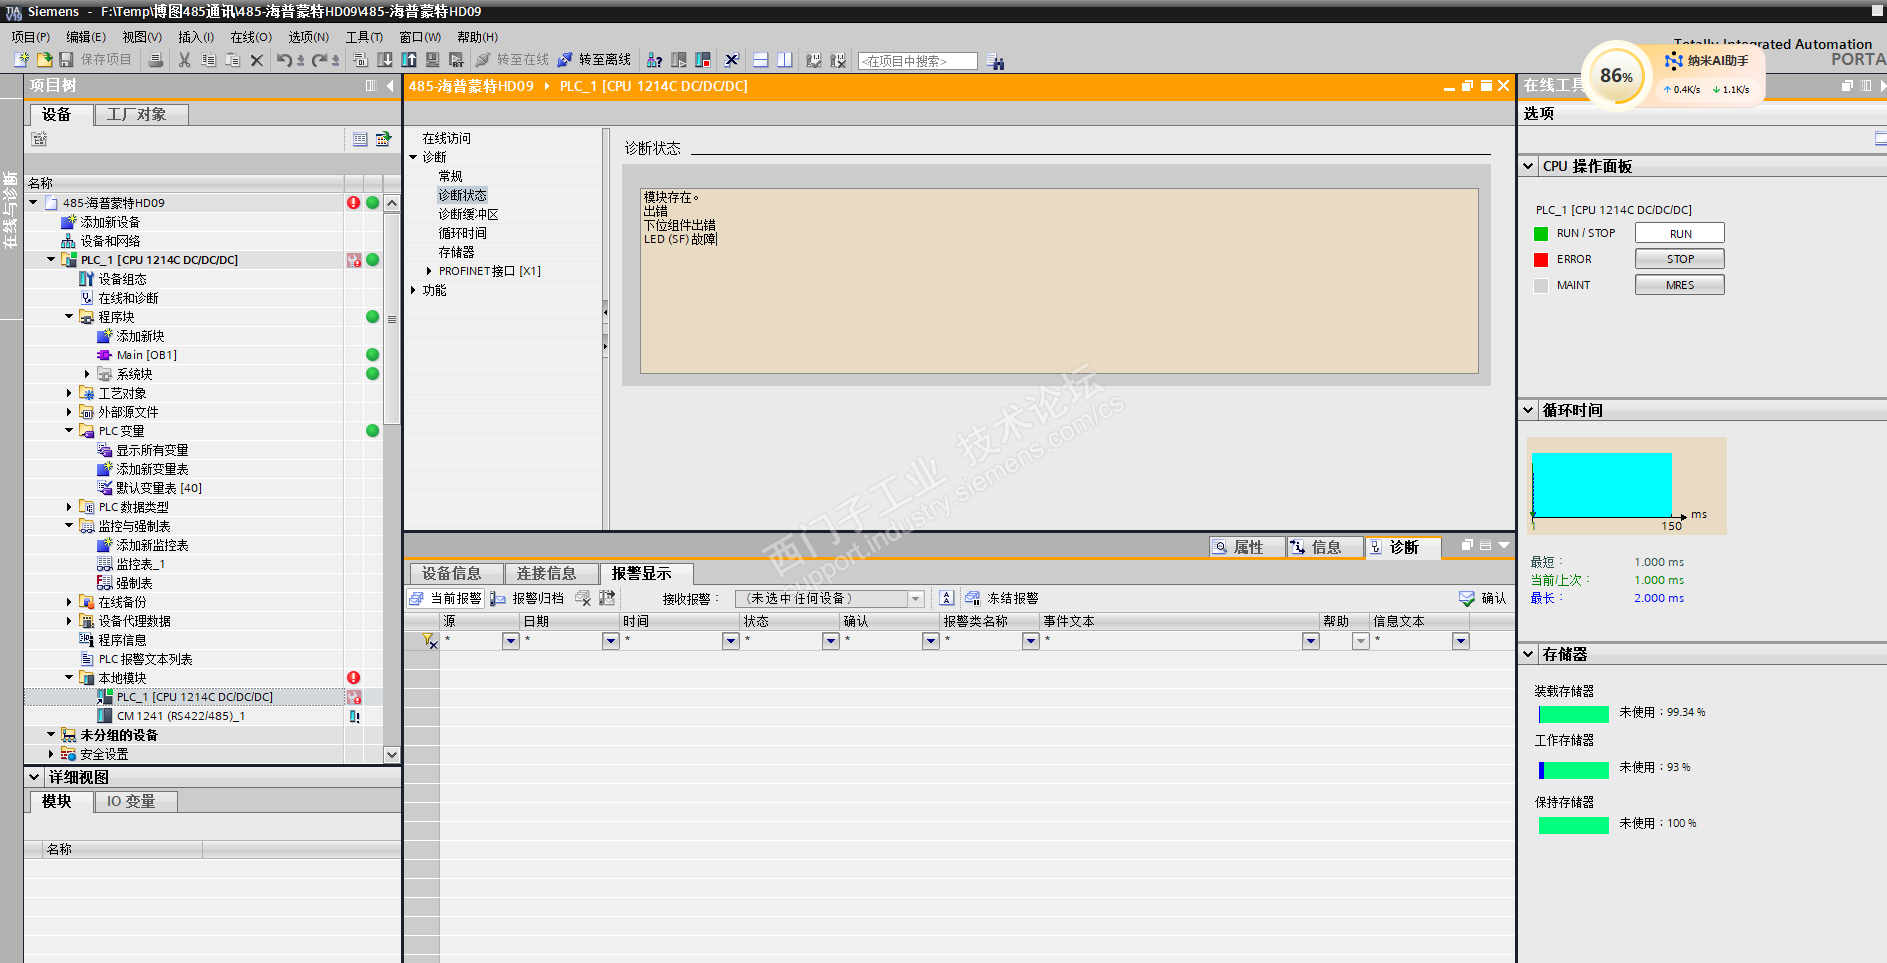Click the 确认 acknowledge button
The width and height of the screenshot is (1887, 963).
1482,598
